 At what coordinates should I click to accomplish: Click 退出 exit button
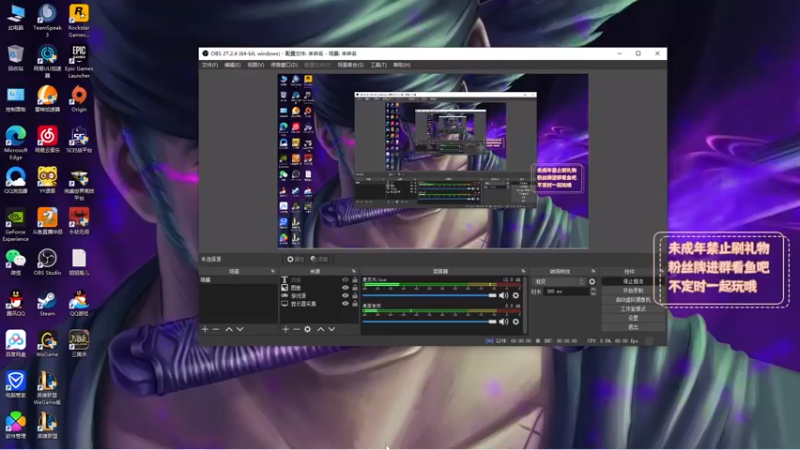[633, 327]
